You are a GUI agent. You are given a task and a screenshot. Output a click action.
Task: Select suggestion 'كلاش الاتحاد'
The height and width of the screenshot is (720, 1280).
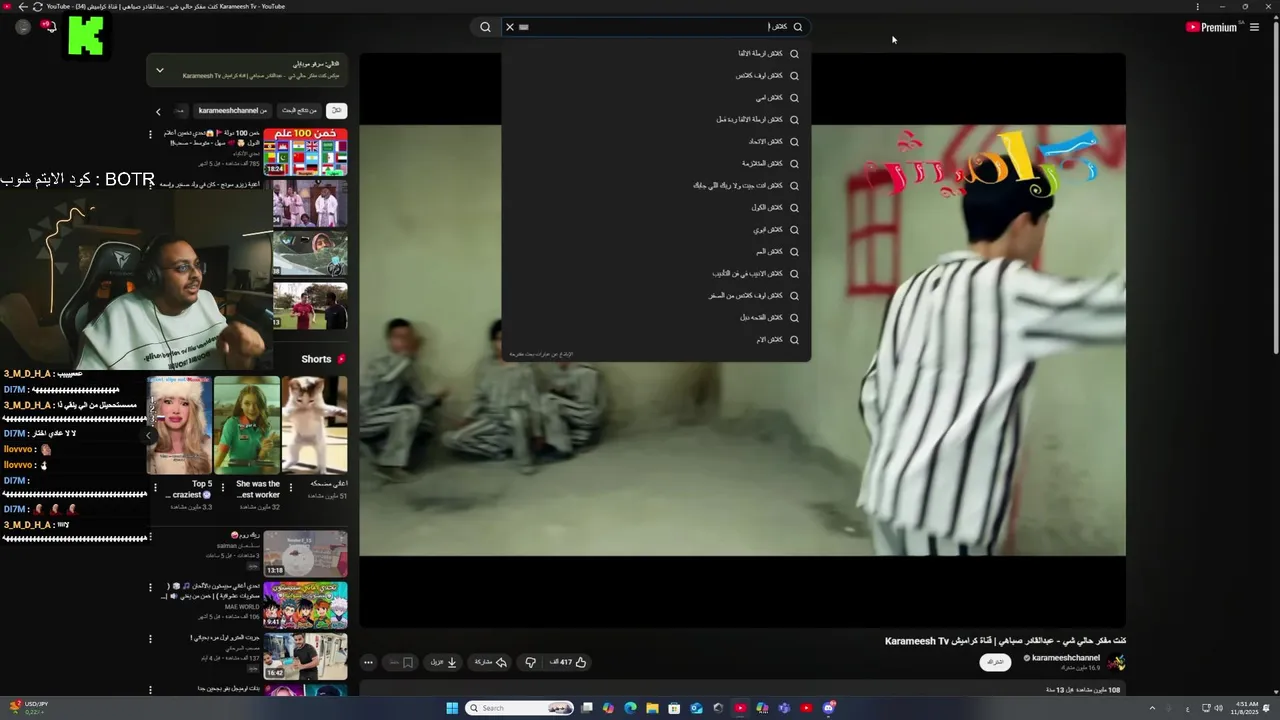pos(655,142)
